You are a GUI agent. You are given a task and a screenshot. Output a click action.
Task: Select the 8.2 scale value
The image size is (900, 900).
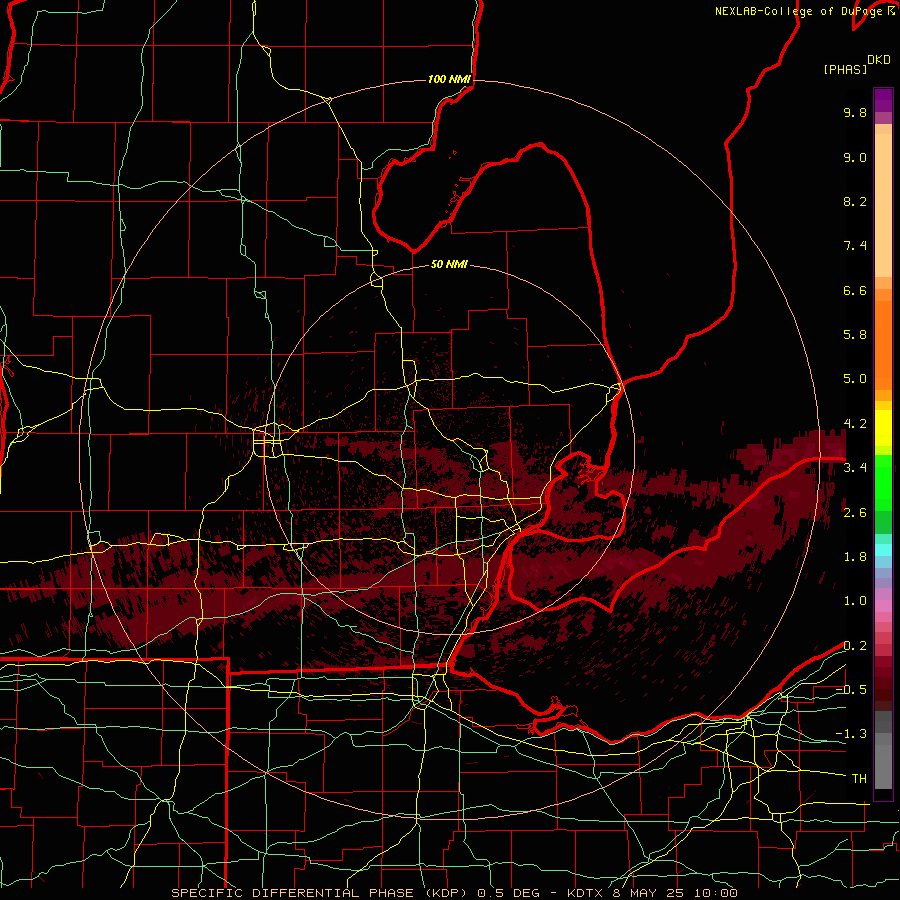[855, 201]
